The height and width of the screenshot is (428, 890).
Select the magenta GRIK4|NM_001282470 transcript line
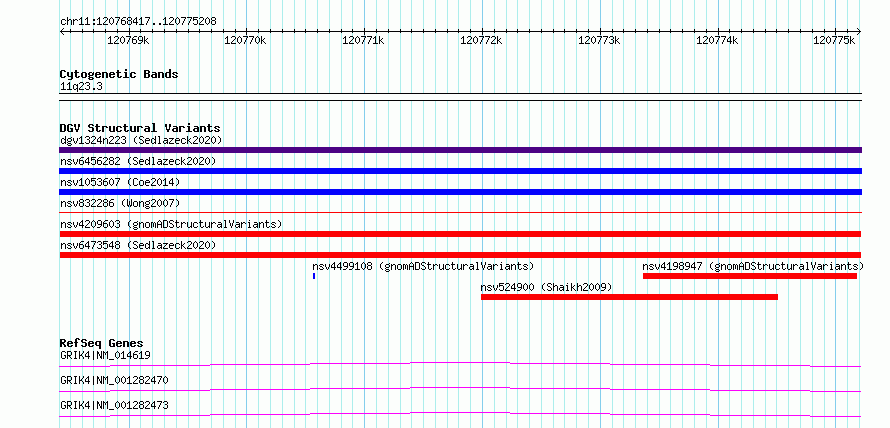[460, 389]
